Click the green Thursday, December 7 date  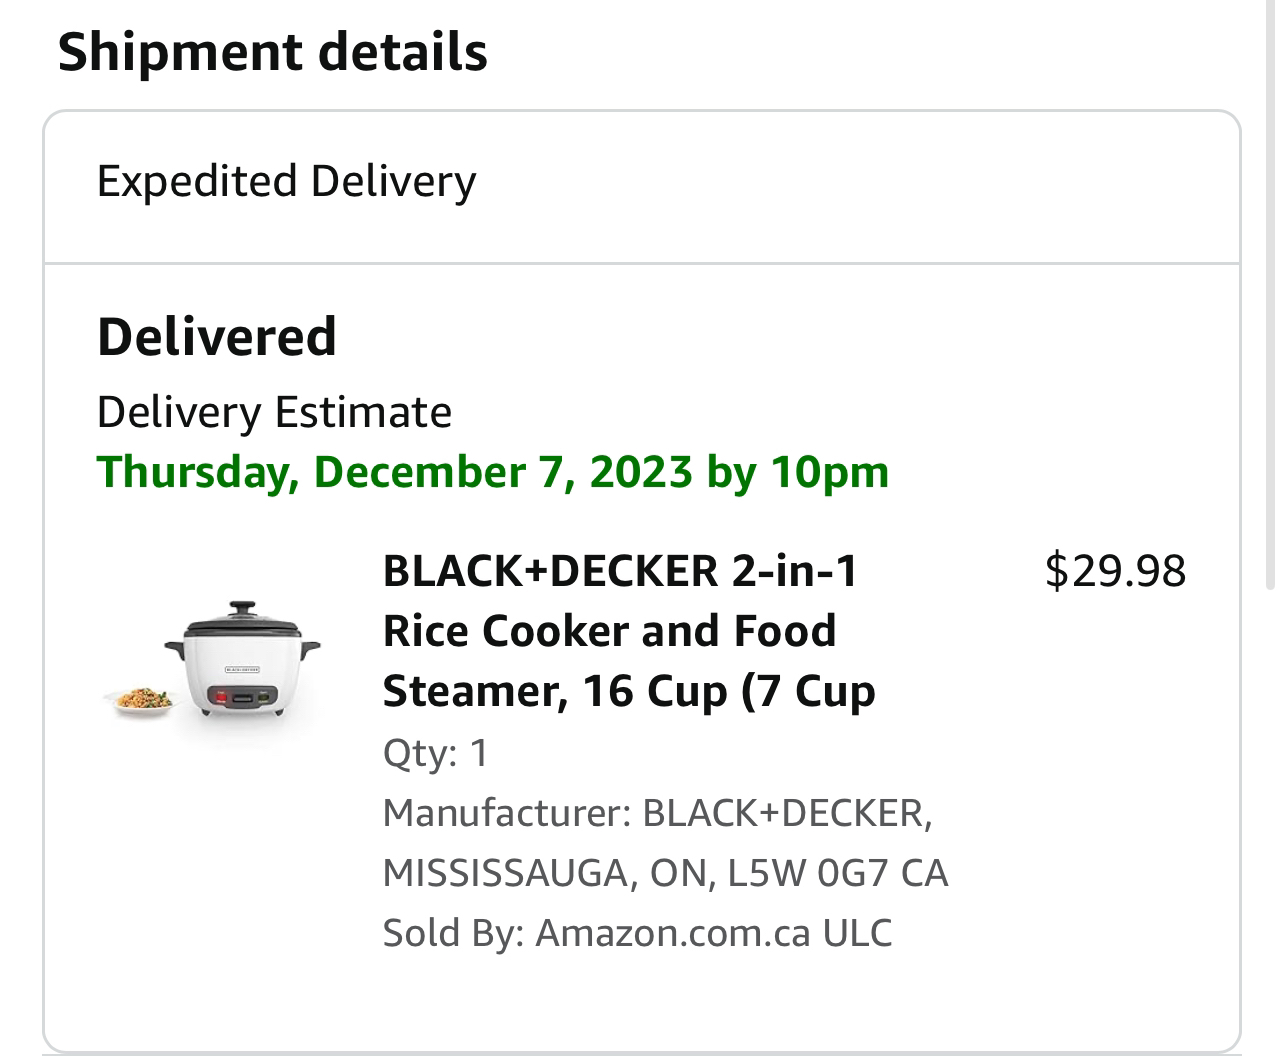pyautogui.click(x=394, y=471)
